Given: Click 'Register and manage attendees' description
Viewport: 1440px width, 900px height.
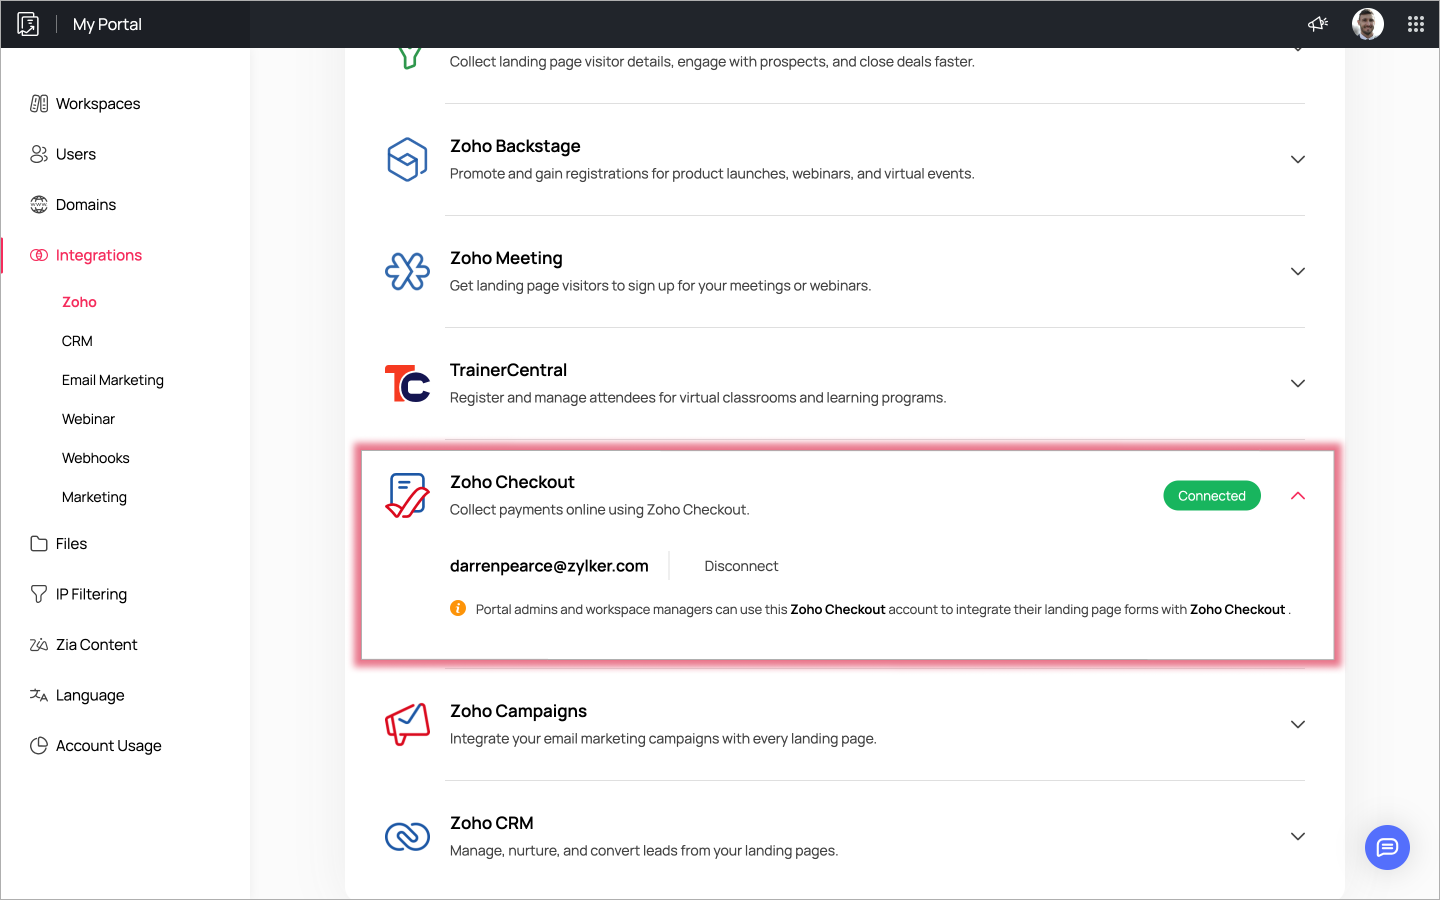Looking at the screenshot, I should pyautogui.click(x=698, y=398).
